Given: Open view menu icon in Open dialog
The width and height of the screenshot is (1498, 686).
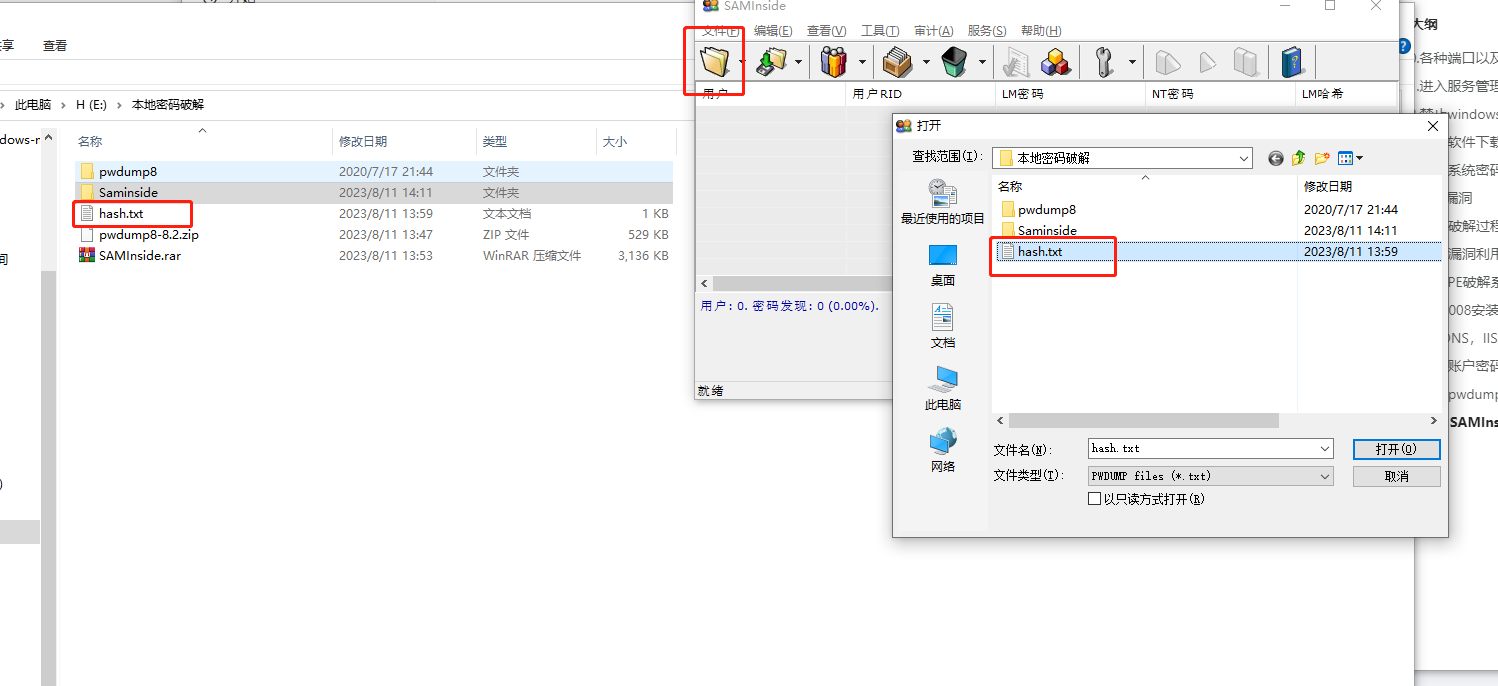Looking at the screenshot, I should click(1350, 158).
